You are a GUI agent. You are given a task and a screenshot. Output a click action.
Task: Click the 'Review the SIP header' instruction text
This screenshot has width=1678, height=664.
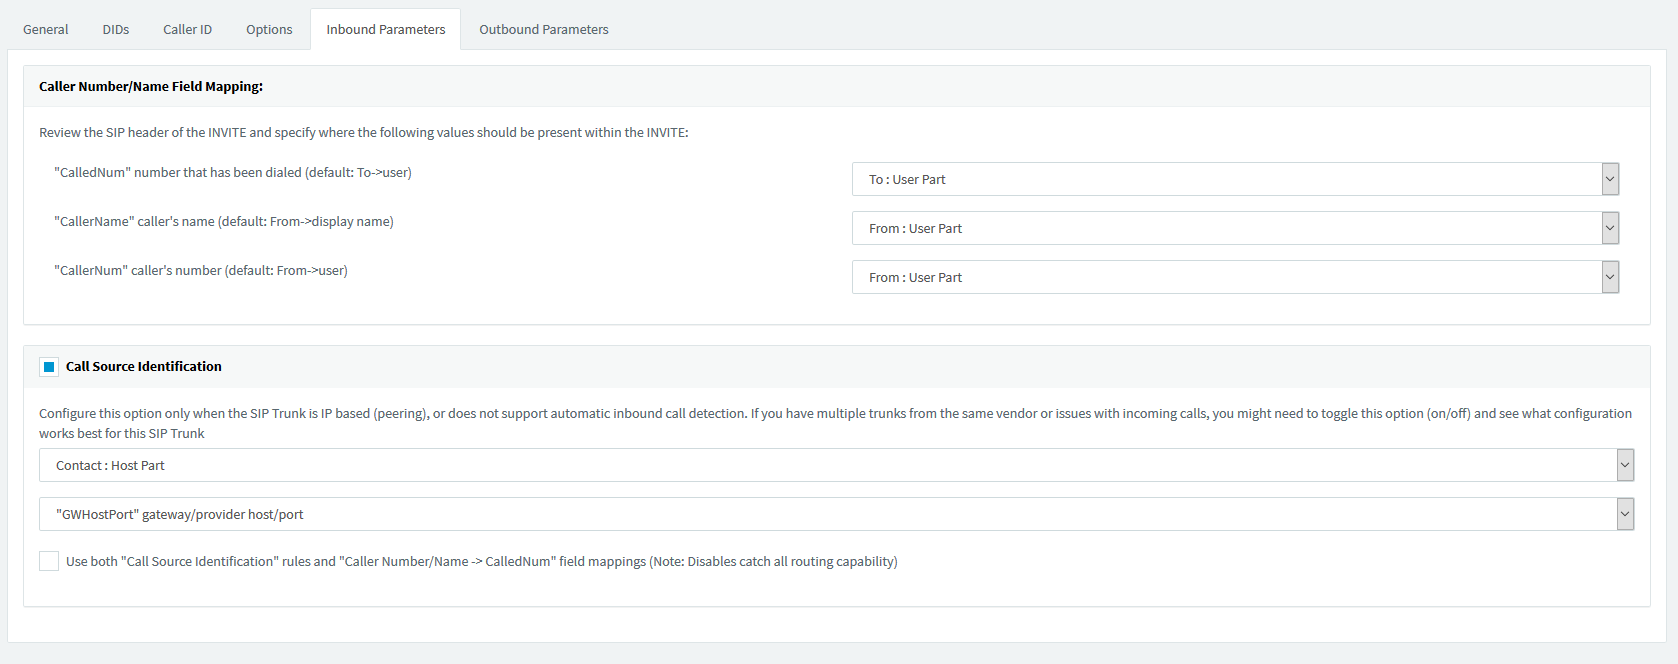[363, 133]
